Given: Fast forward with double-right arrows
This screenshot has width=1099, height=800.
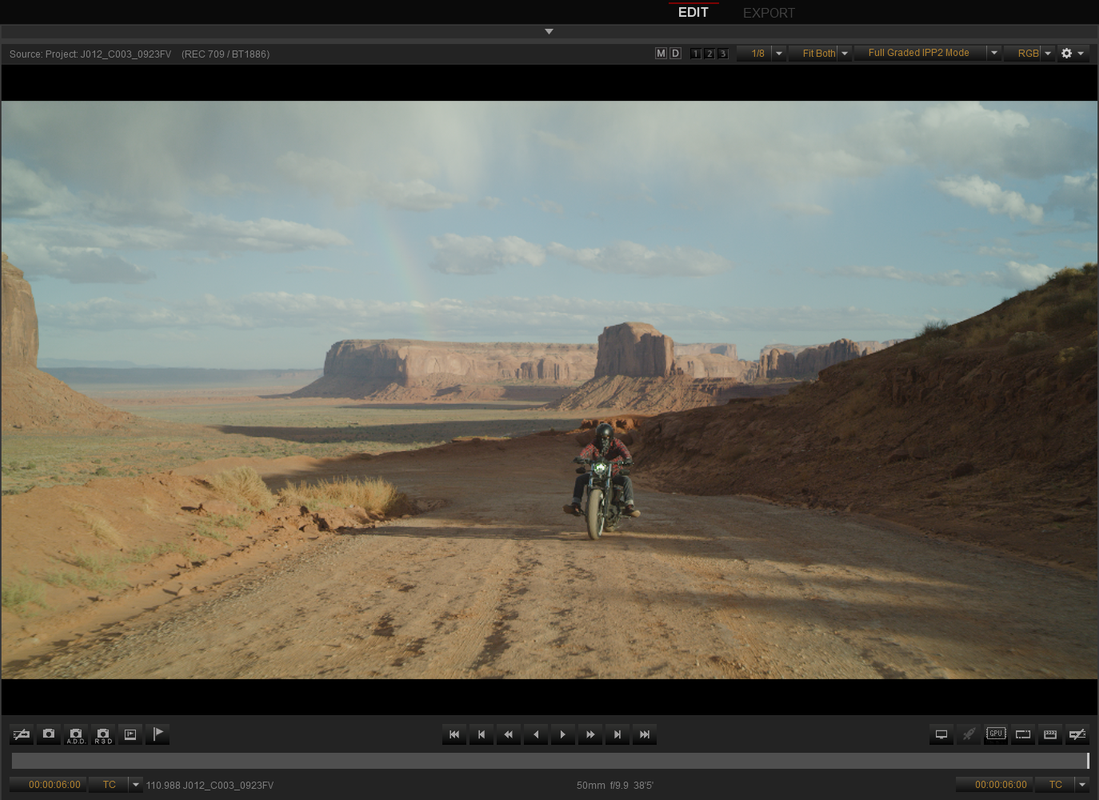Looking at the screenshot, I should tap(590, 734).
